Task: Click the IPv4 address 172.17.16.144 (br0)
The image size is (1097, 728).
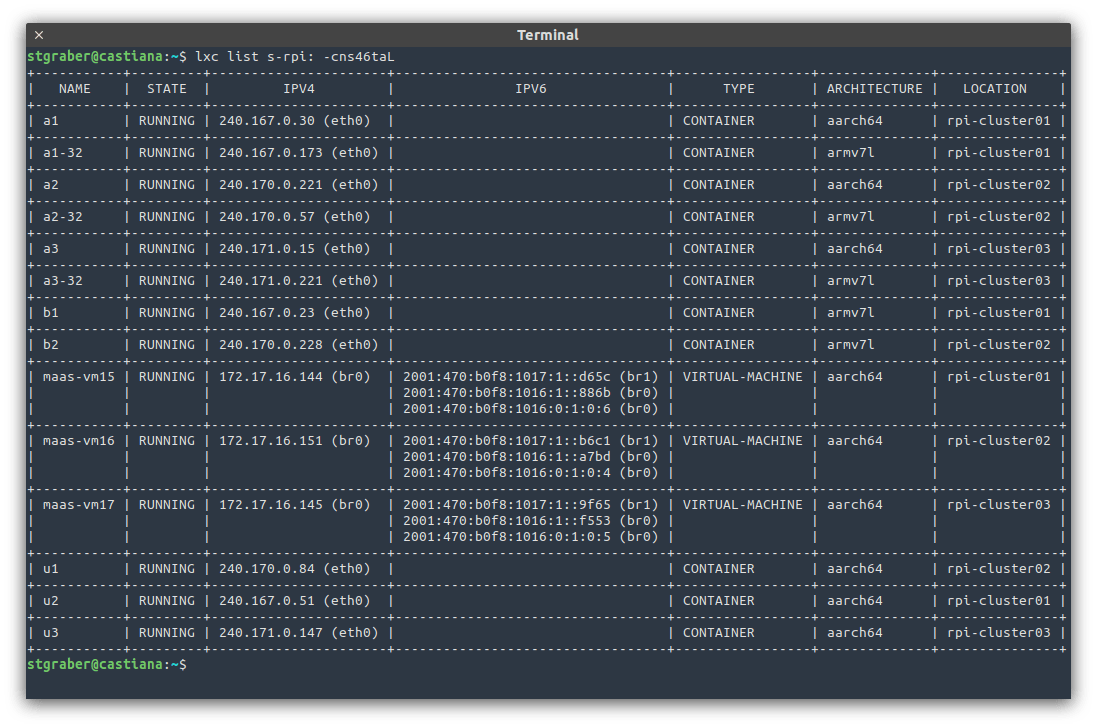Action: [295, 376]
